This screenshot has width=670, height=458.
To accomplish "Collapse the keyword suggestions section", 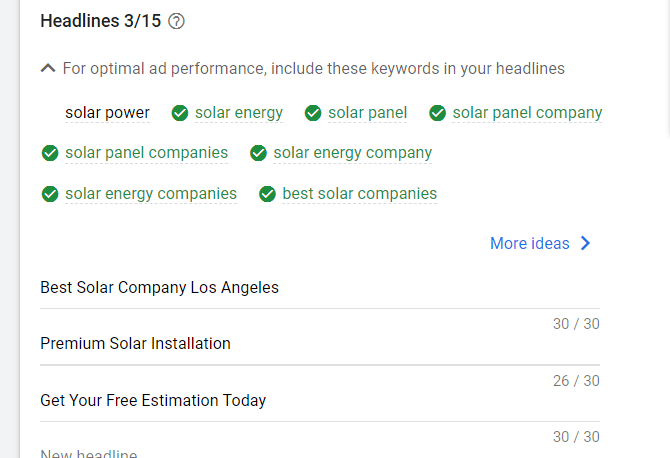I will click(48, 69).
